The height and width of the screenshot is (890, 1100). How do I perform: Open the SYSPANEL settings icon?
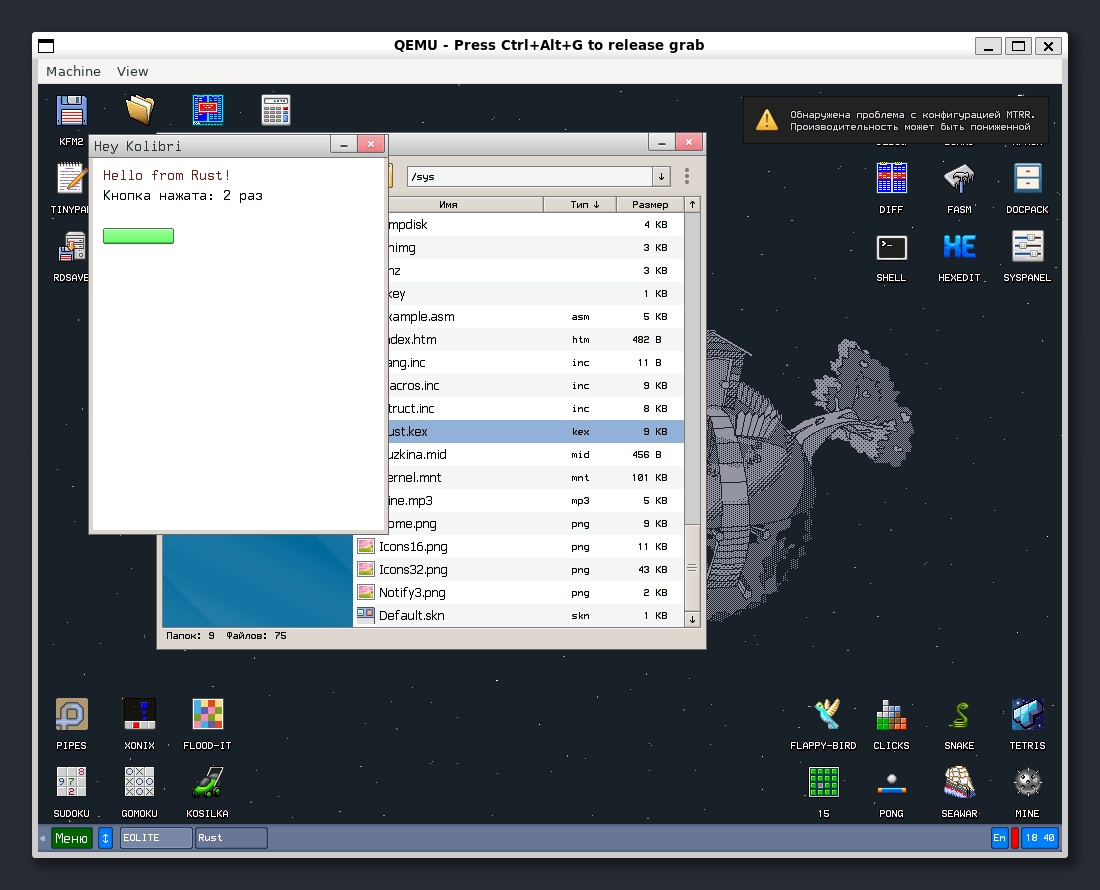click(1027, 248)
